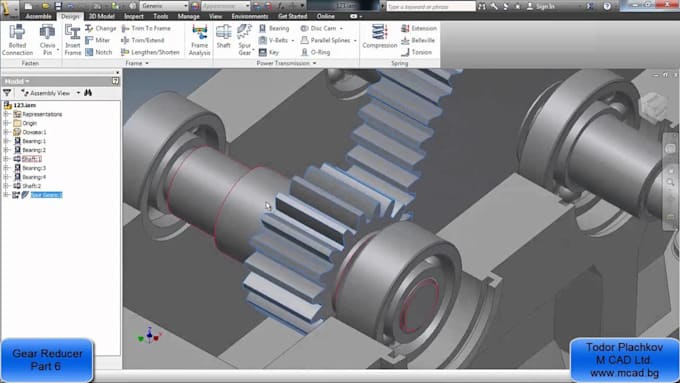This screenshot has height=383, width=680.
Task: Select Torsion spring tool
Action: click(x=417, y=52)
